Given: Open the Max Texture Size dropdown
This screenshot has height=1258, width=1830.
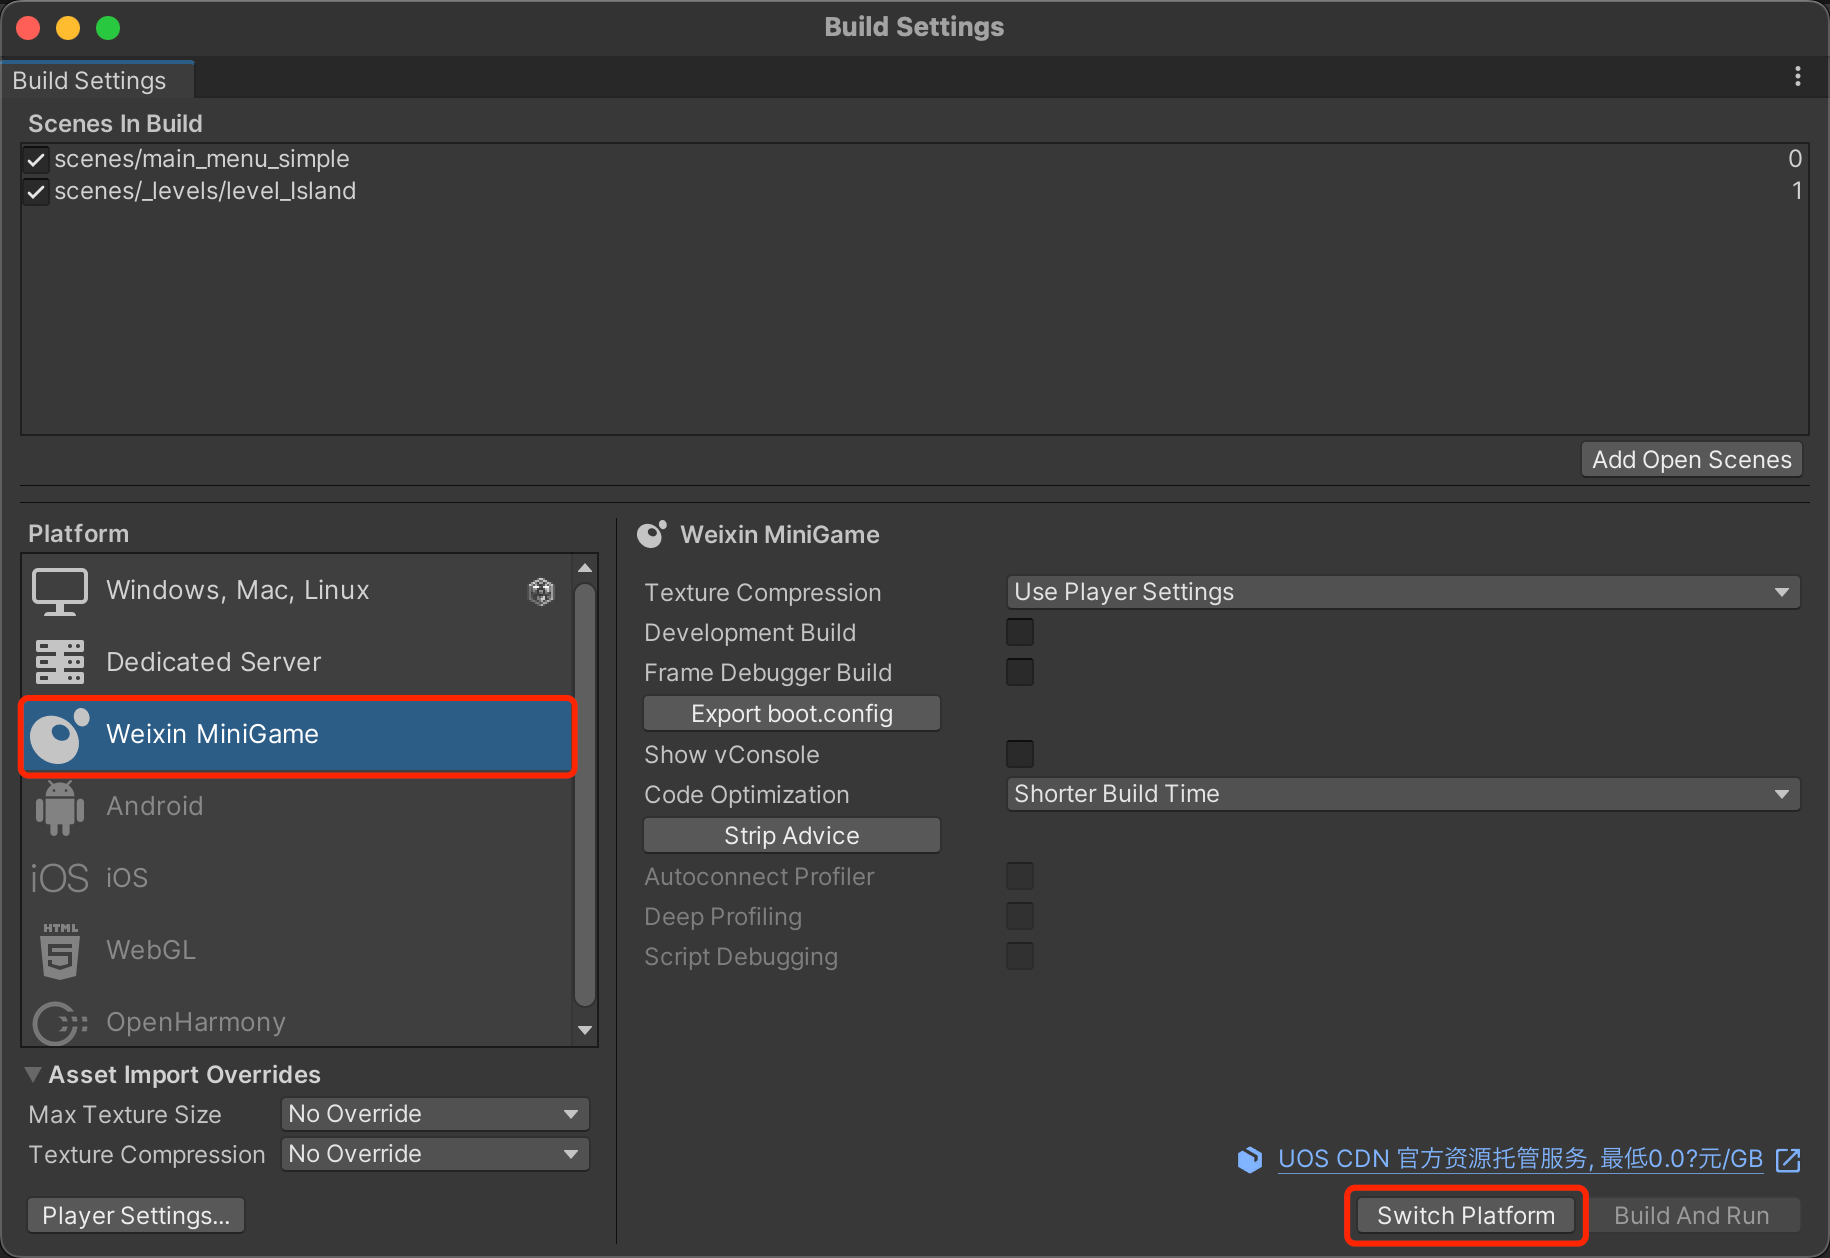Looking at the screenshot, I should coord(434,1114).
